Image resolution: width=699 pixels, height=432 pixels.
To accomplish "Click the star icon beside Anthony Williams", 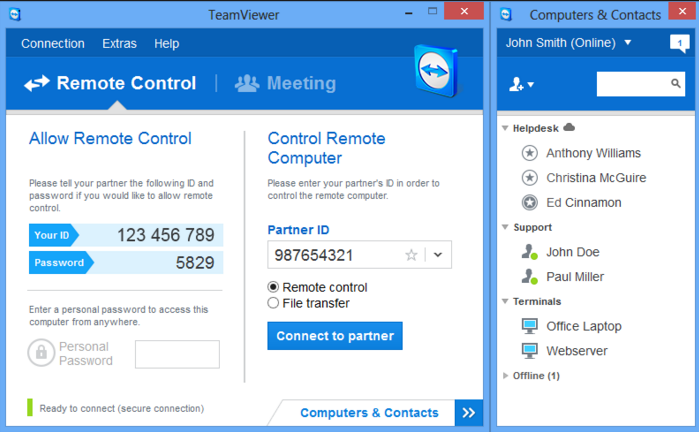I will [530, 153].
